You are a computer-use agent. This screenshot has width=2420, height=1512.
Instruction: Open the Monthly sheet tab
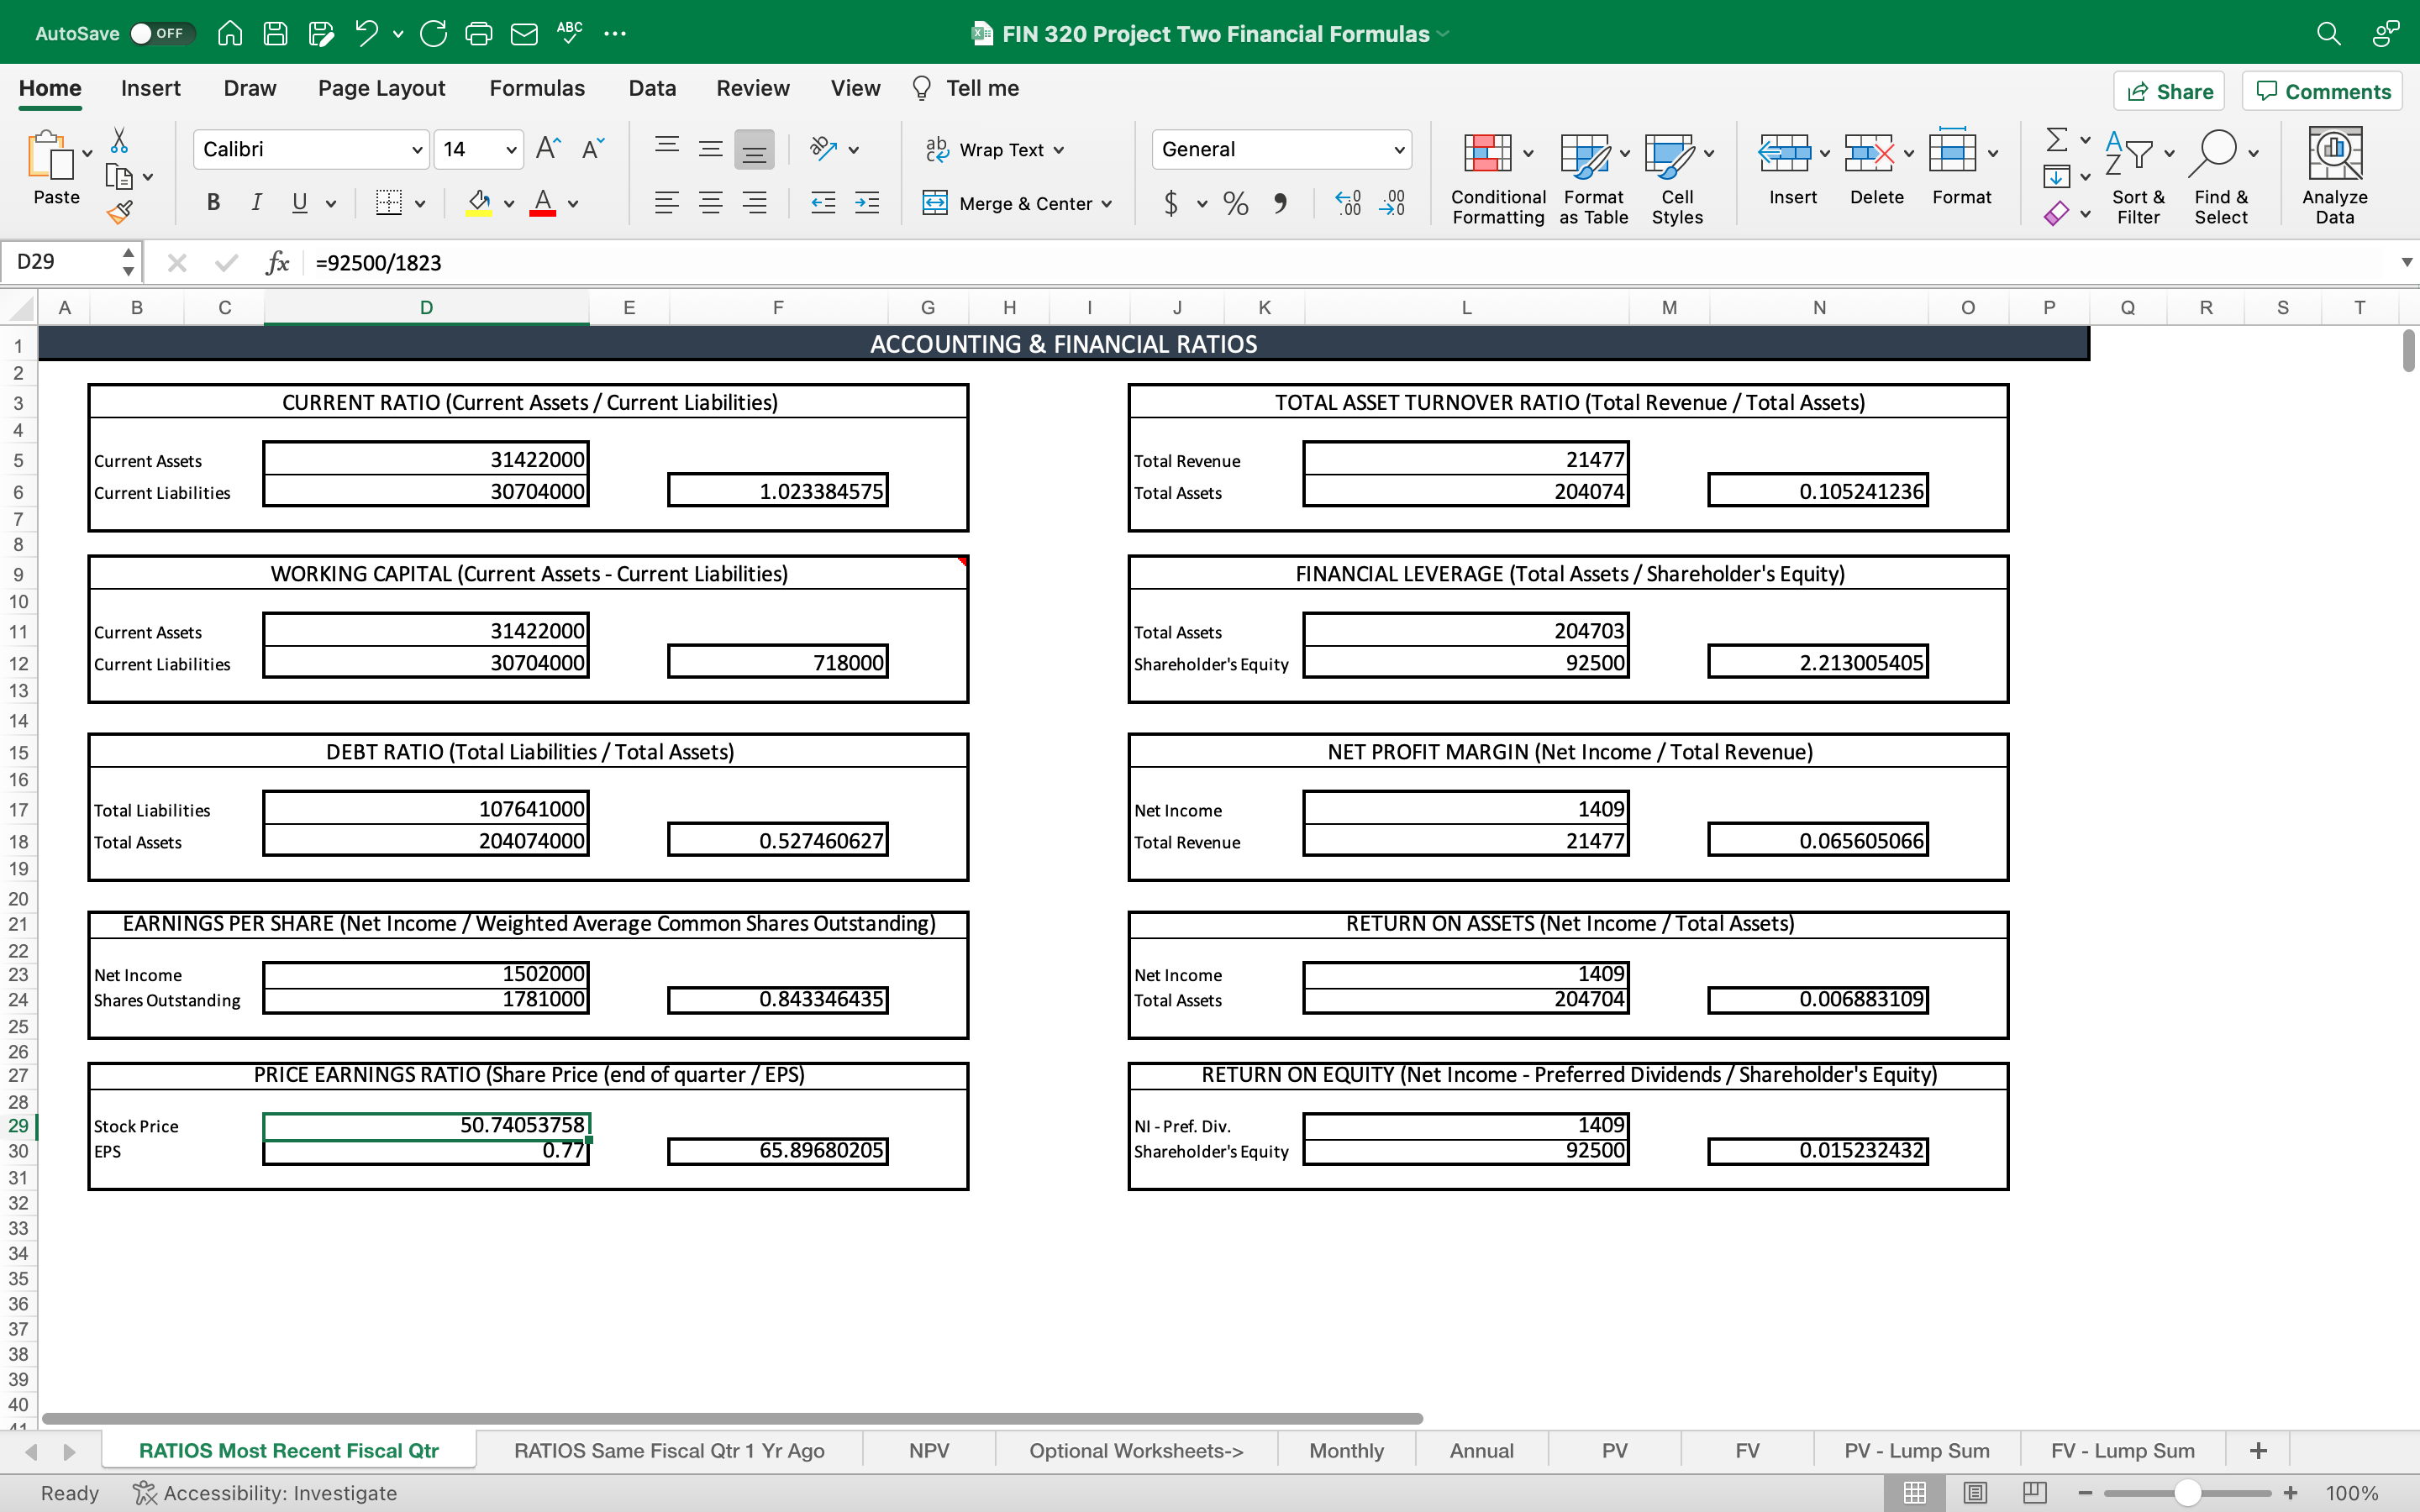[x=1345, y=1449]
